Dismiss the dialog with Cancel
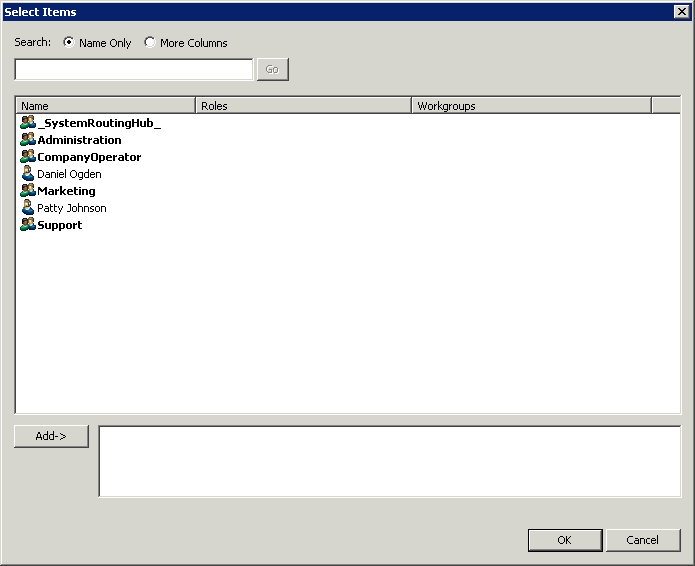 point(642,540)
